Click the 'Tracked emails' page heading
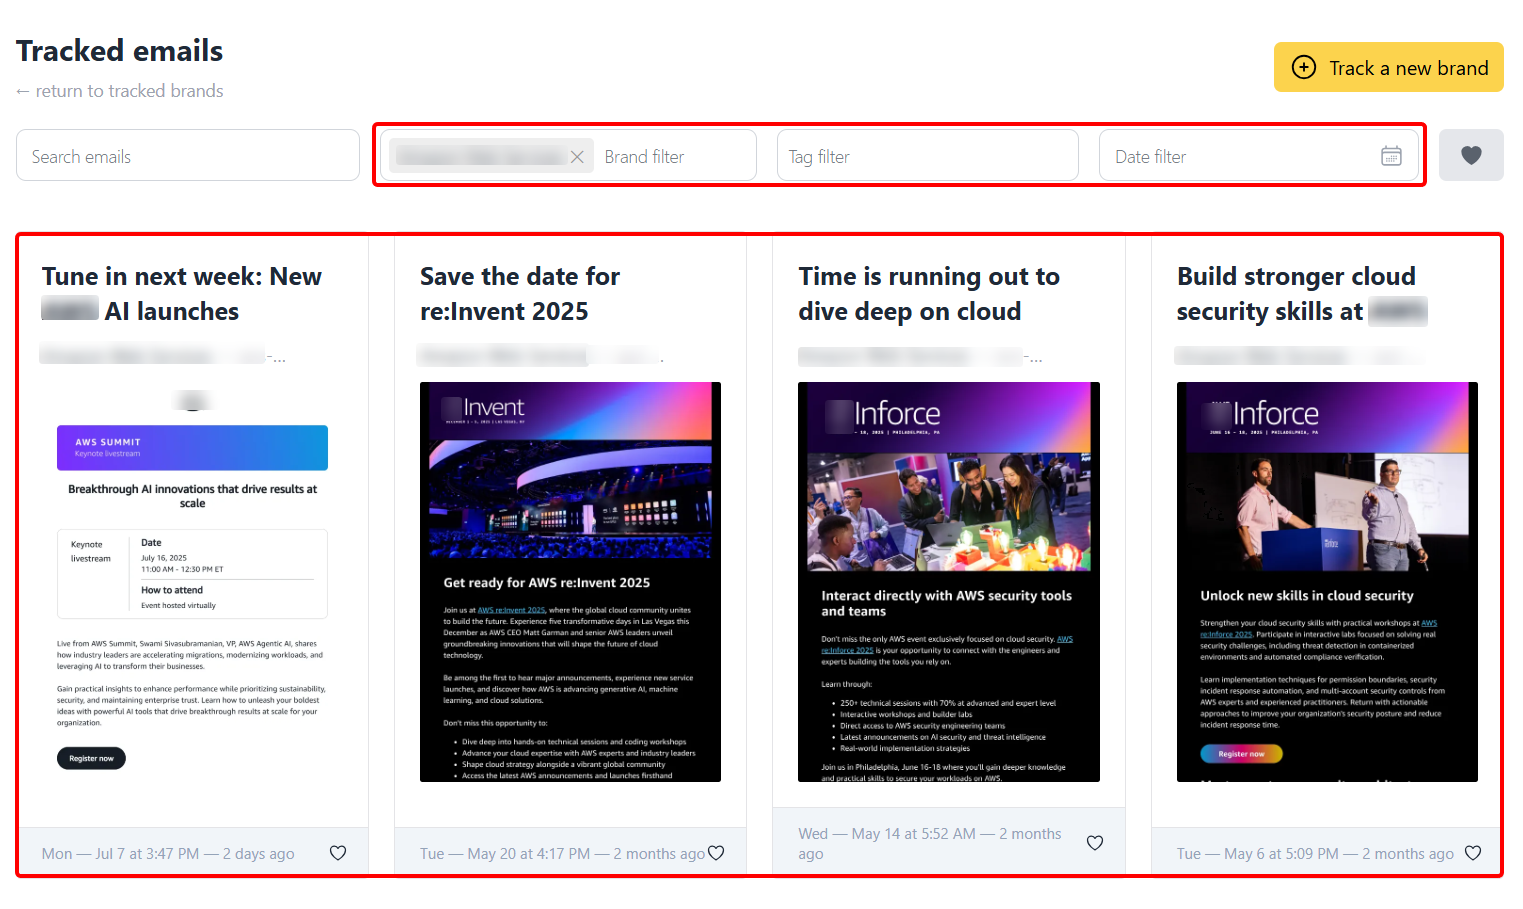This screenshot has width=1523, height=909. tap(120, 51)
